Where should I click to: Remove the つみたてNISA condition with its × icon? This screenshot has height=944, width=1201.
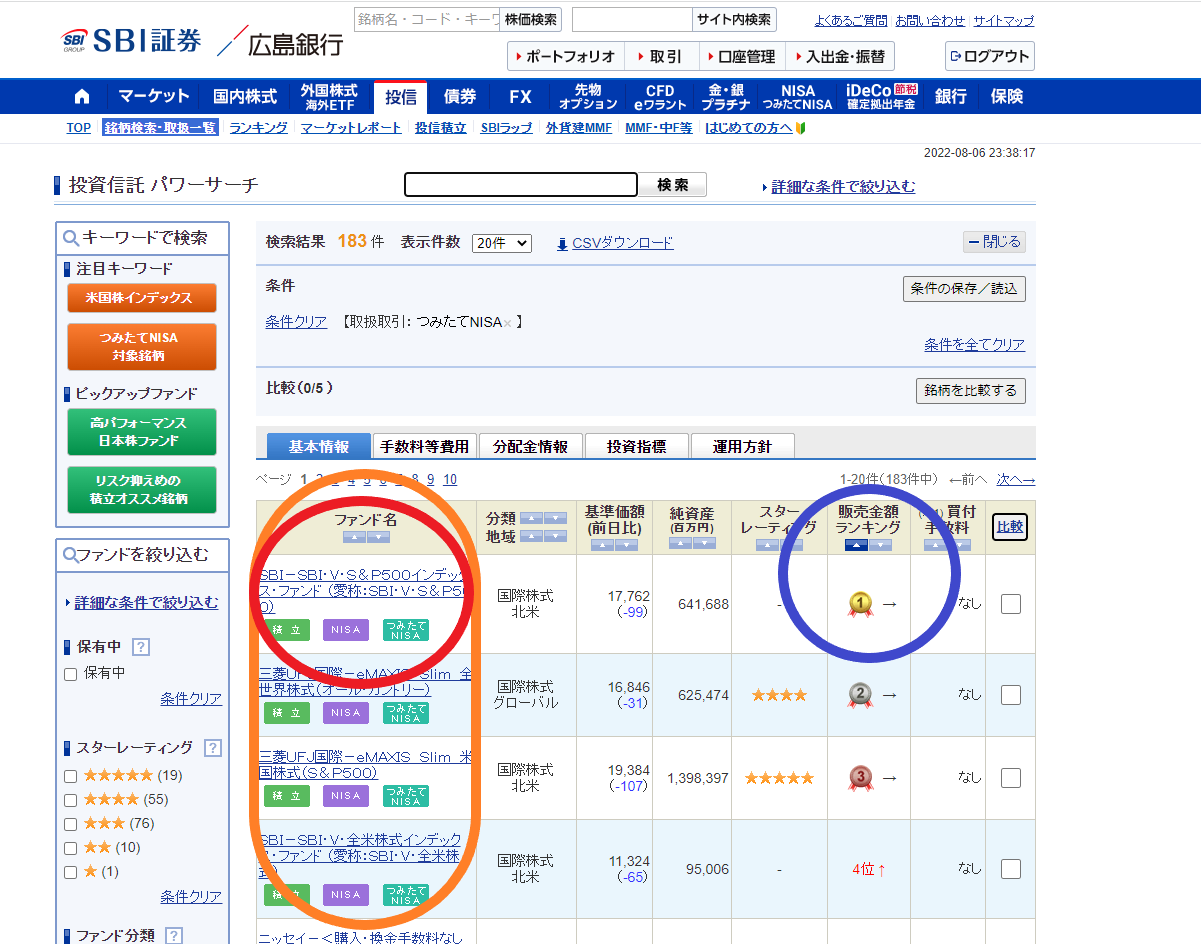click(507, 322)
